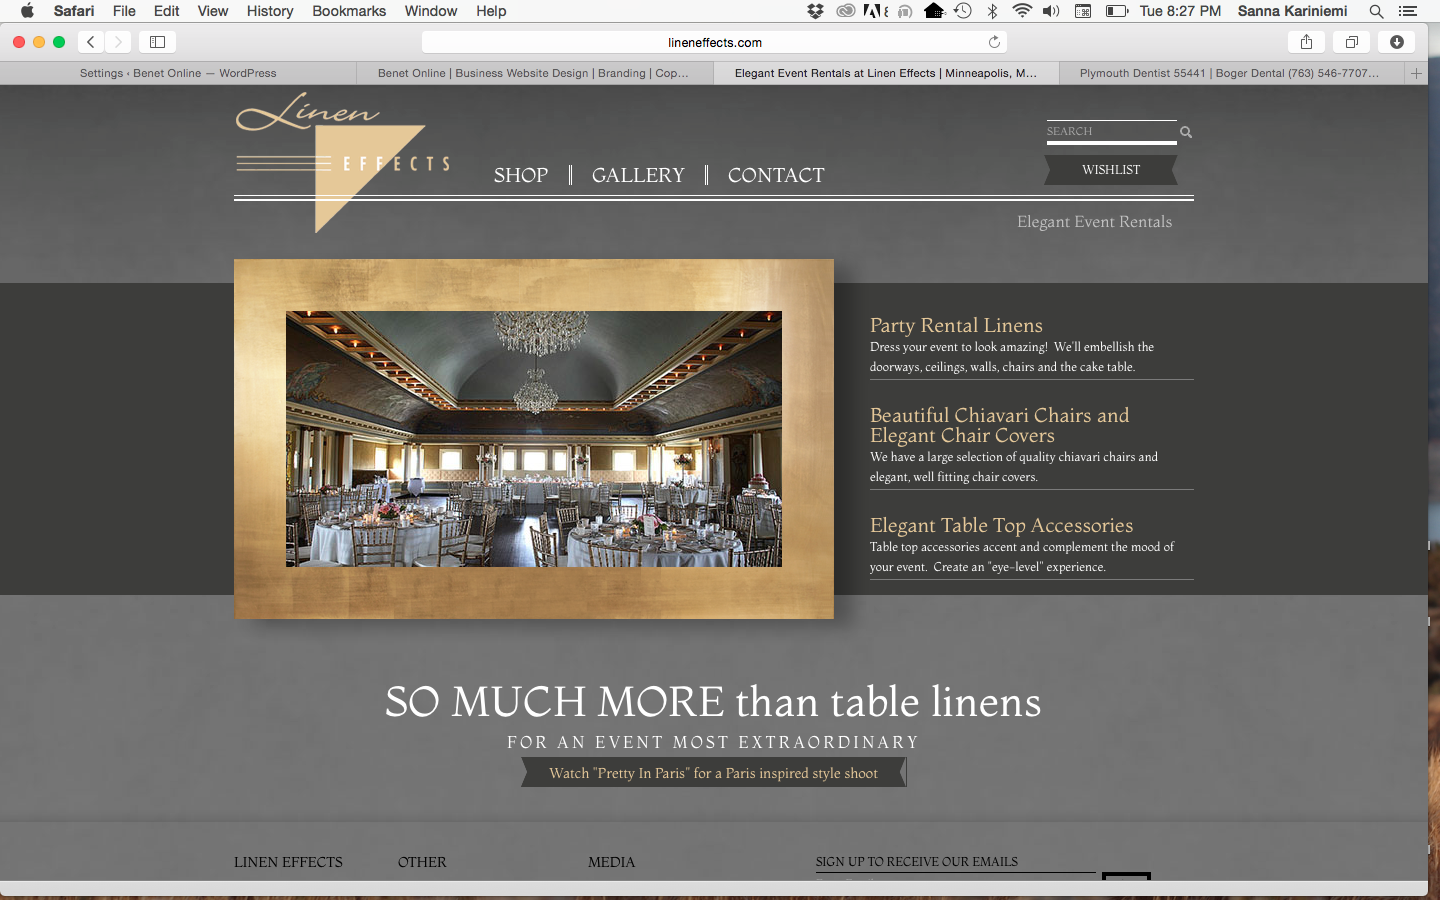
Task: Click the website SEARCH input field
Action: coord(1108,131)
